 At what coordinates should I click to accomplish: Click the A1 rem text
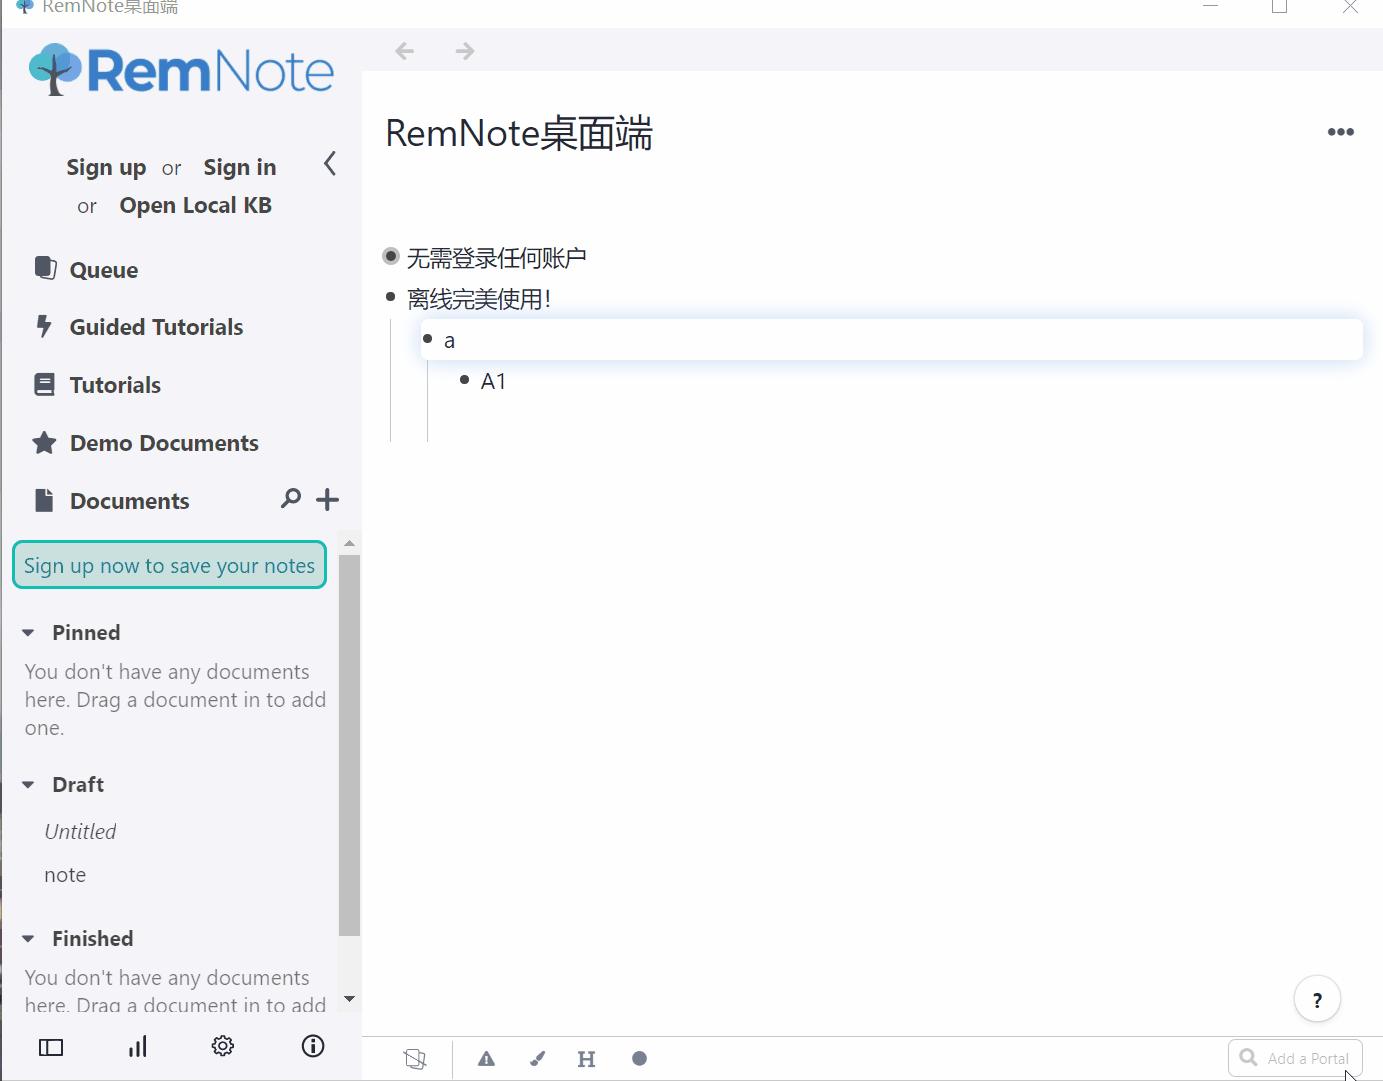[x=493, y=381]
